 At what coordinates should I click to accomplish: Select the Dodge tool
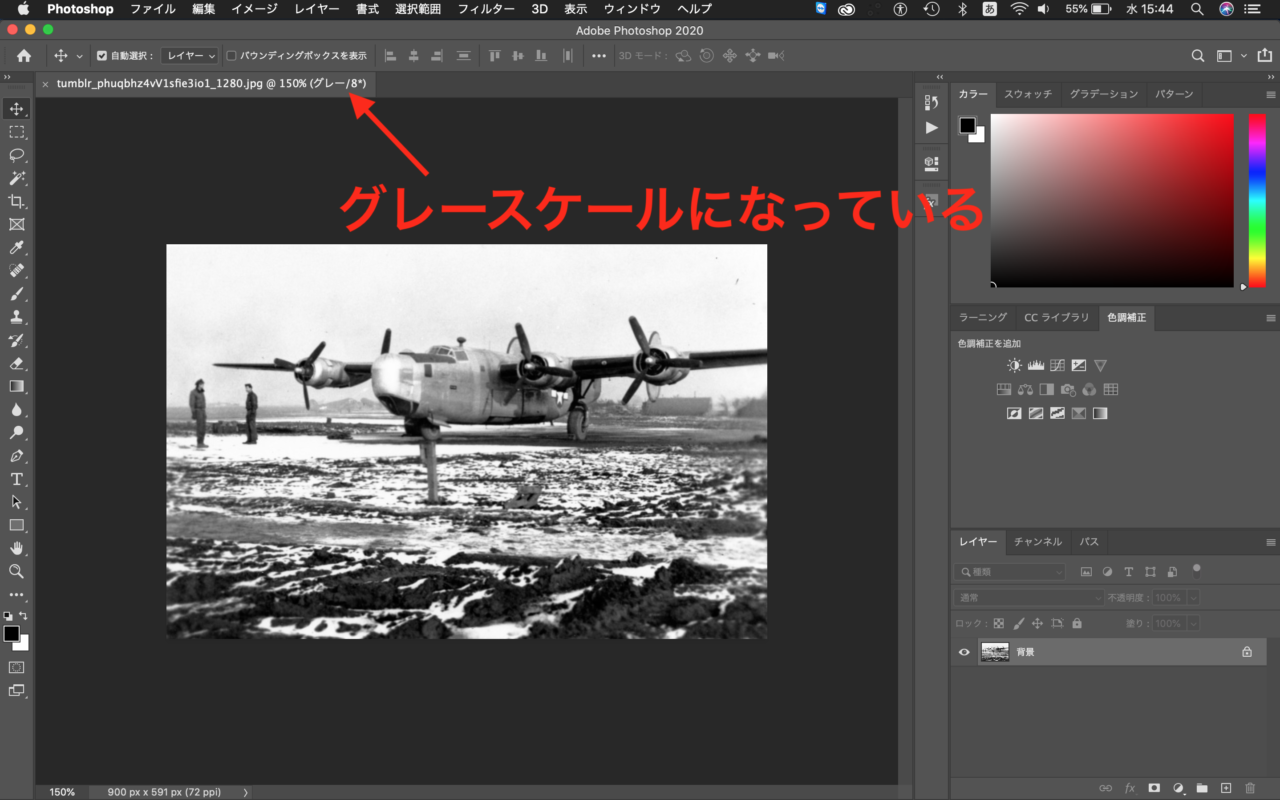17,433
